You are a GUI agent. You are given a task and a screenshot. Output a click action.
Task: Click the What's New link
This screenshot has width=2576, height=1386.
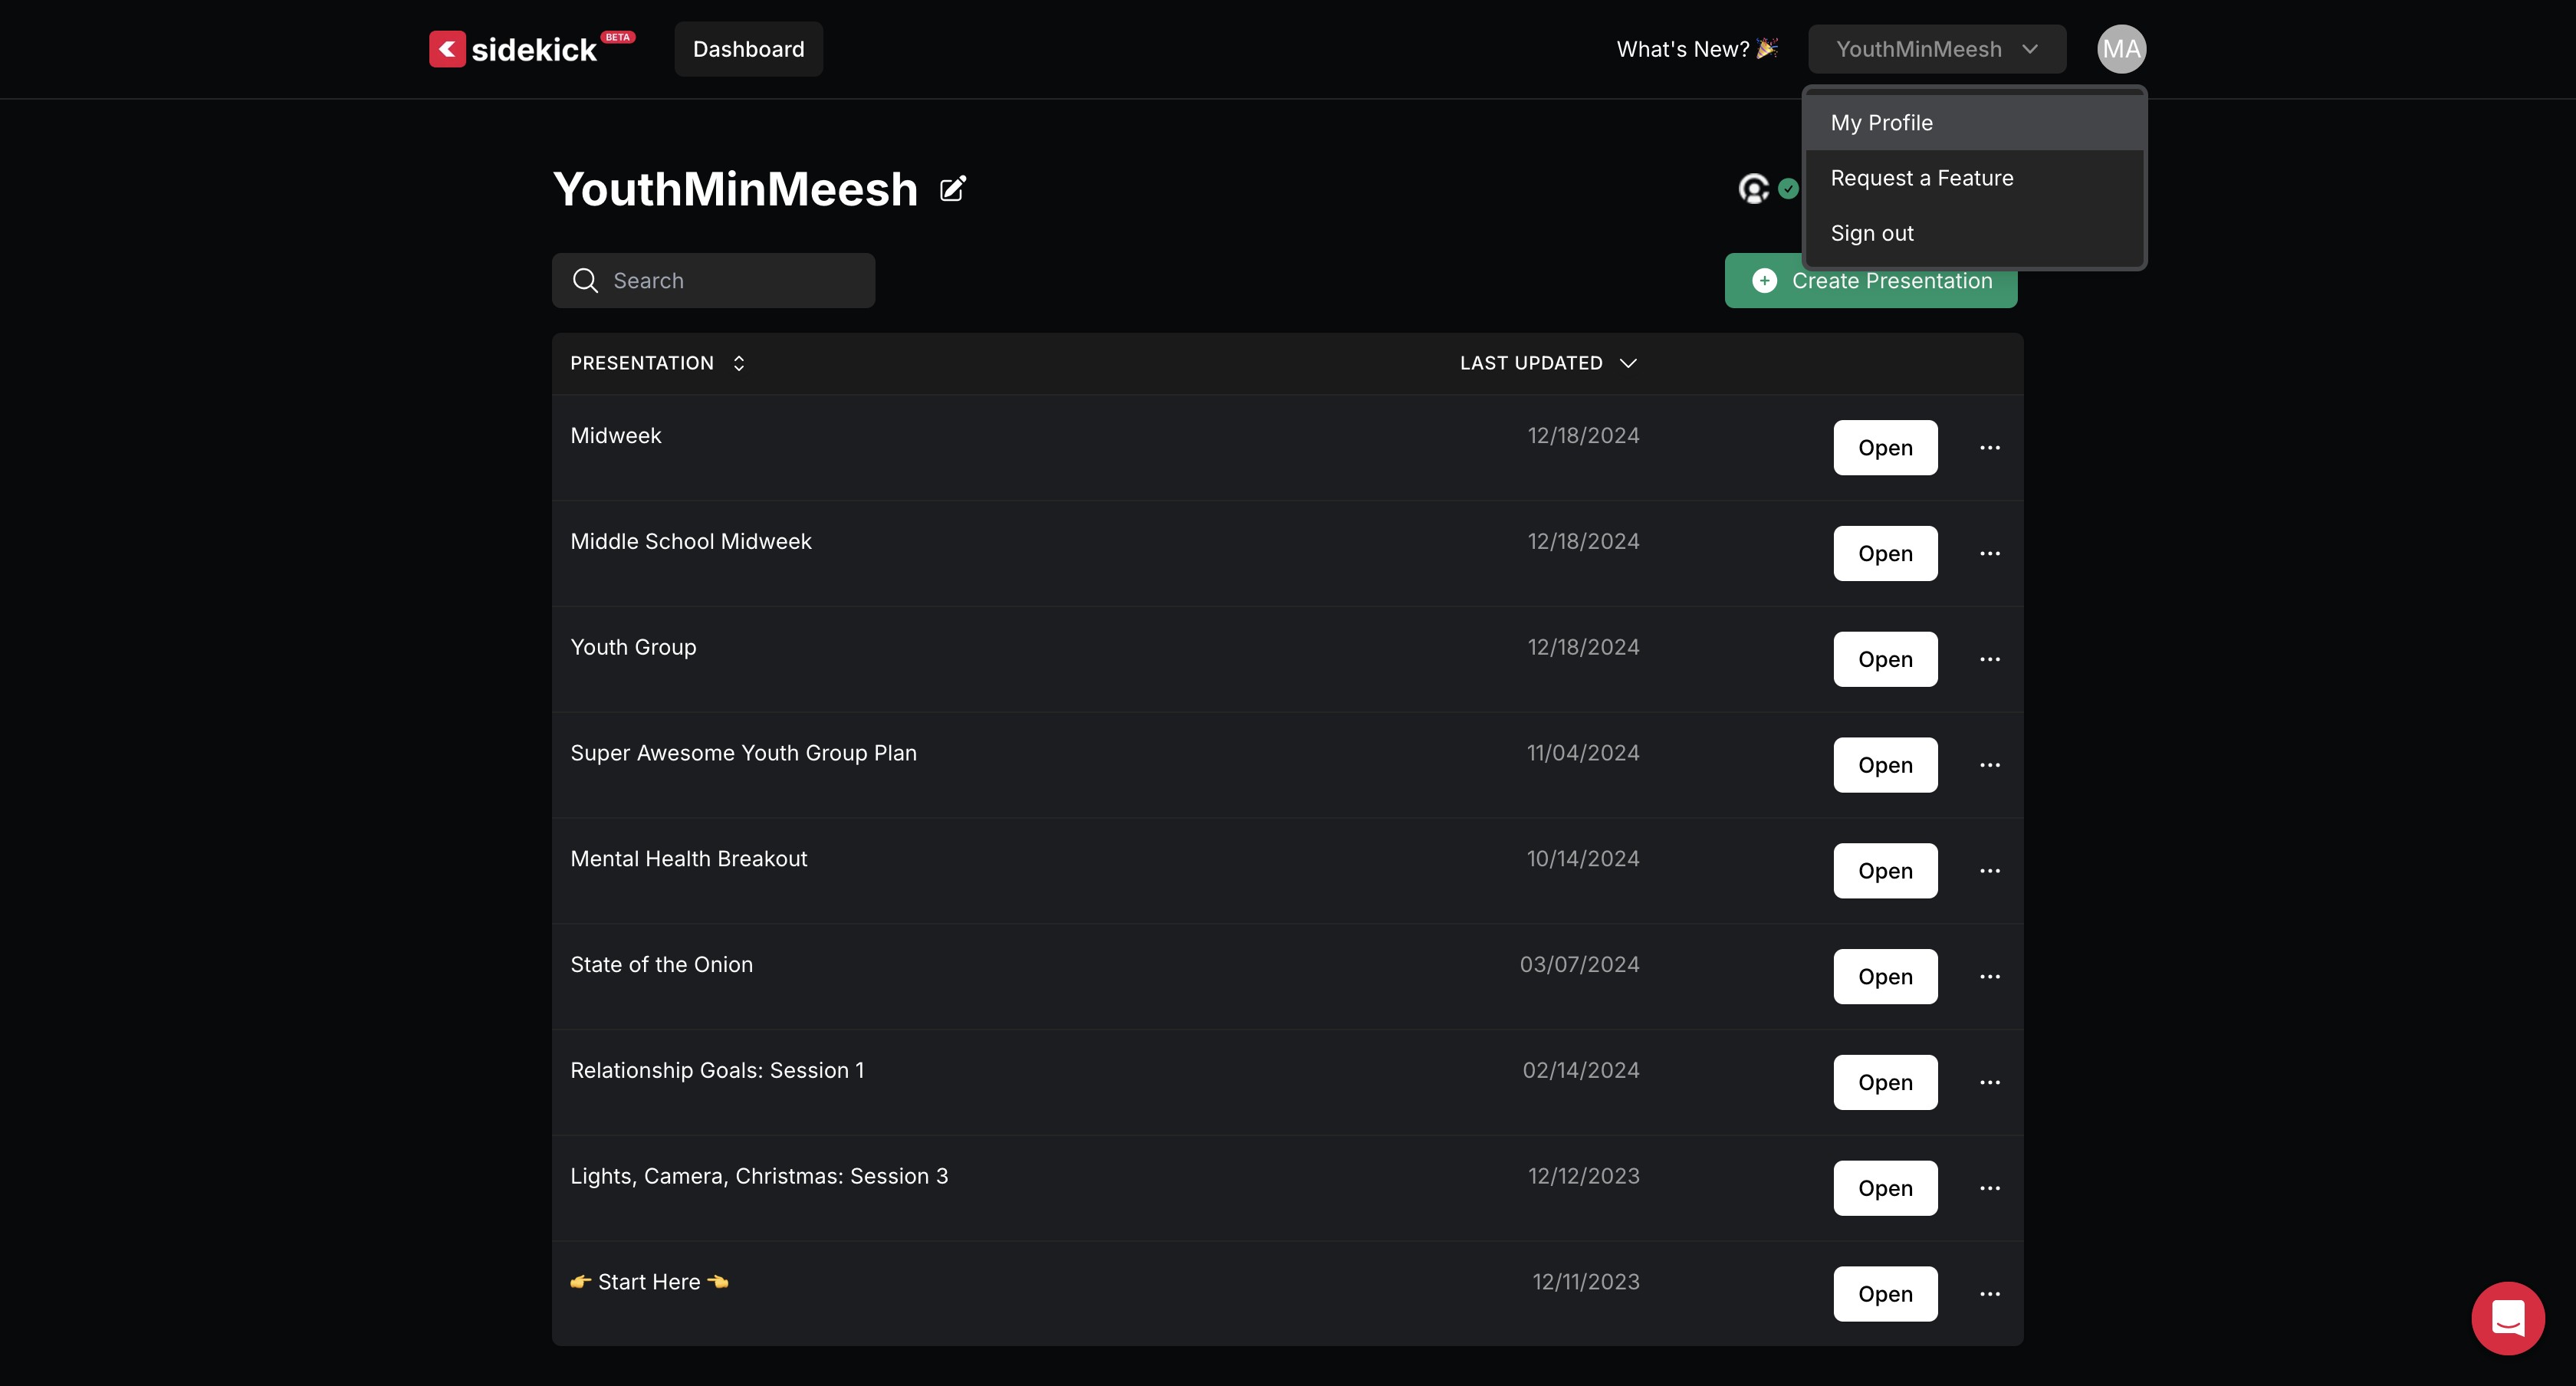[1696, 49]
